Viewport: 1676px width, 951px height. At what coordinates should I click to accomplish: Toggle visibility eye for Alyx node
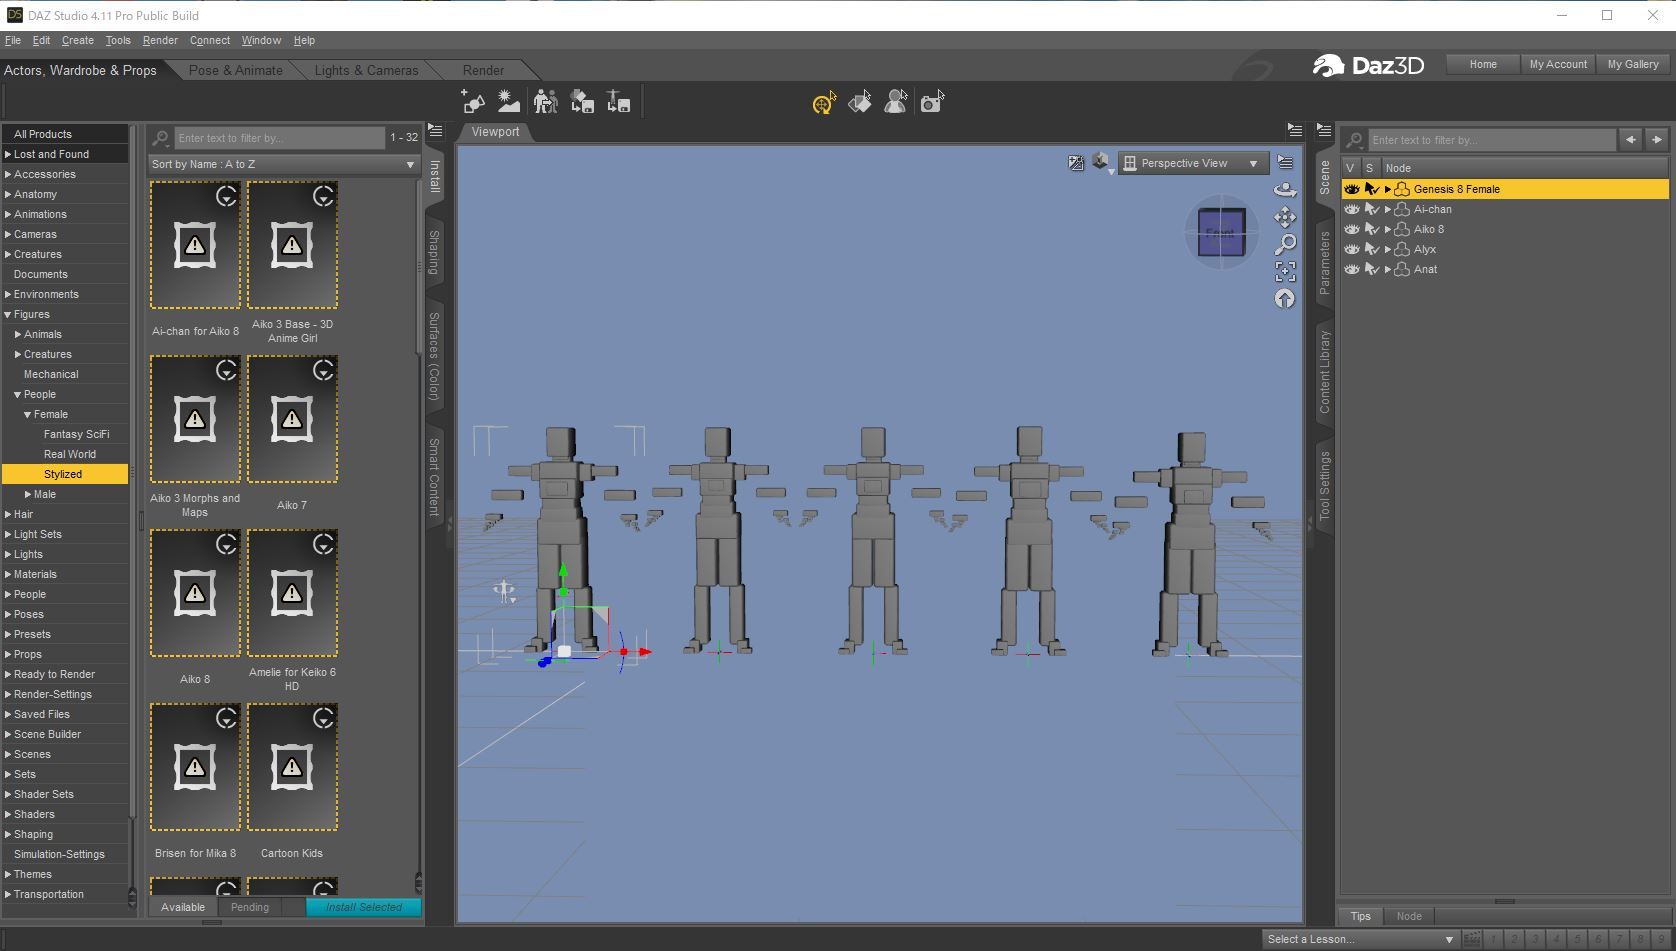[1351, 249]
